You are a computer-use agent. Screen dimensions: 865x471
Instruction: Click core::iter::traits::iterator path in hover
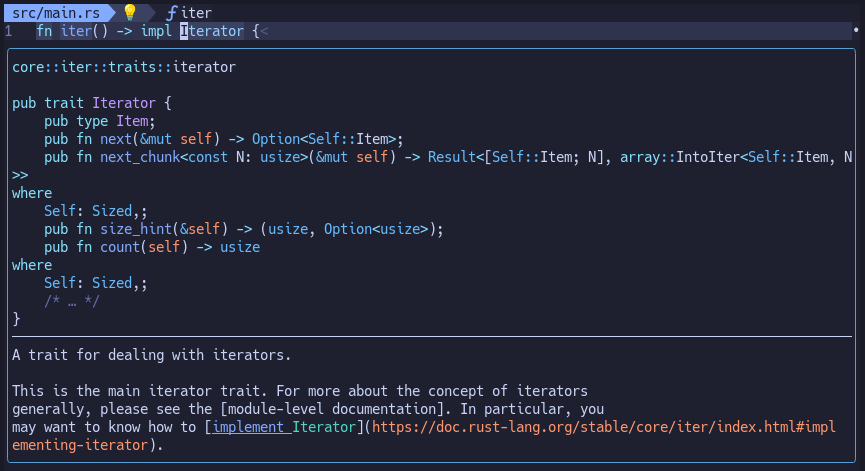[x=124, y=67]
